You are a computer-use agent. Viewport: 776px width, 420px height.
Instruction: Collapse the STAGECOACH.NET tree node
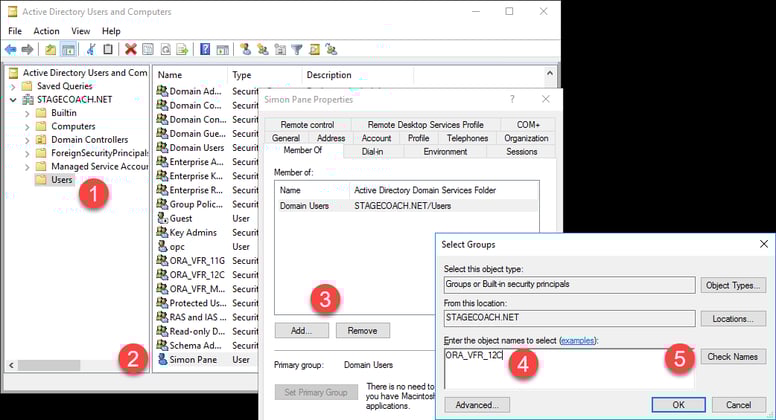13,100
